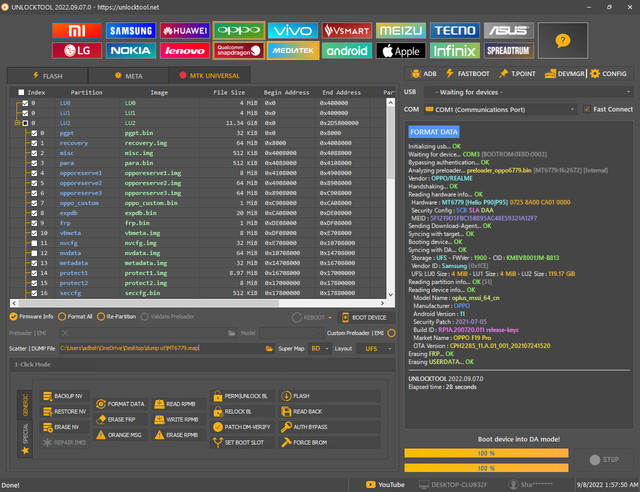Browse for scatter file via folder icon
Screen dimensions: 640x492
click(268, 348)
